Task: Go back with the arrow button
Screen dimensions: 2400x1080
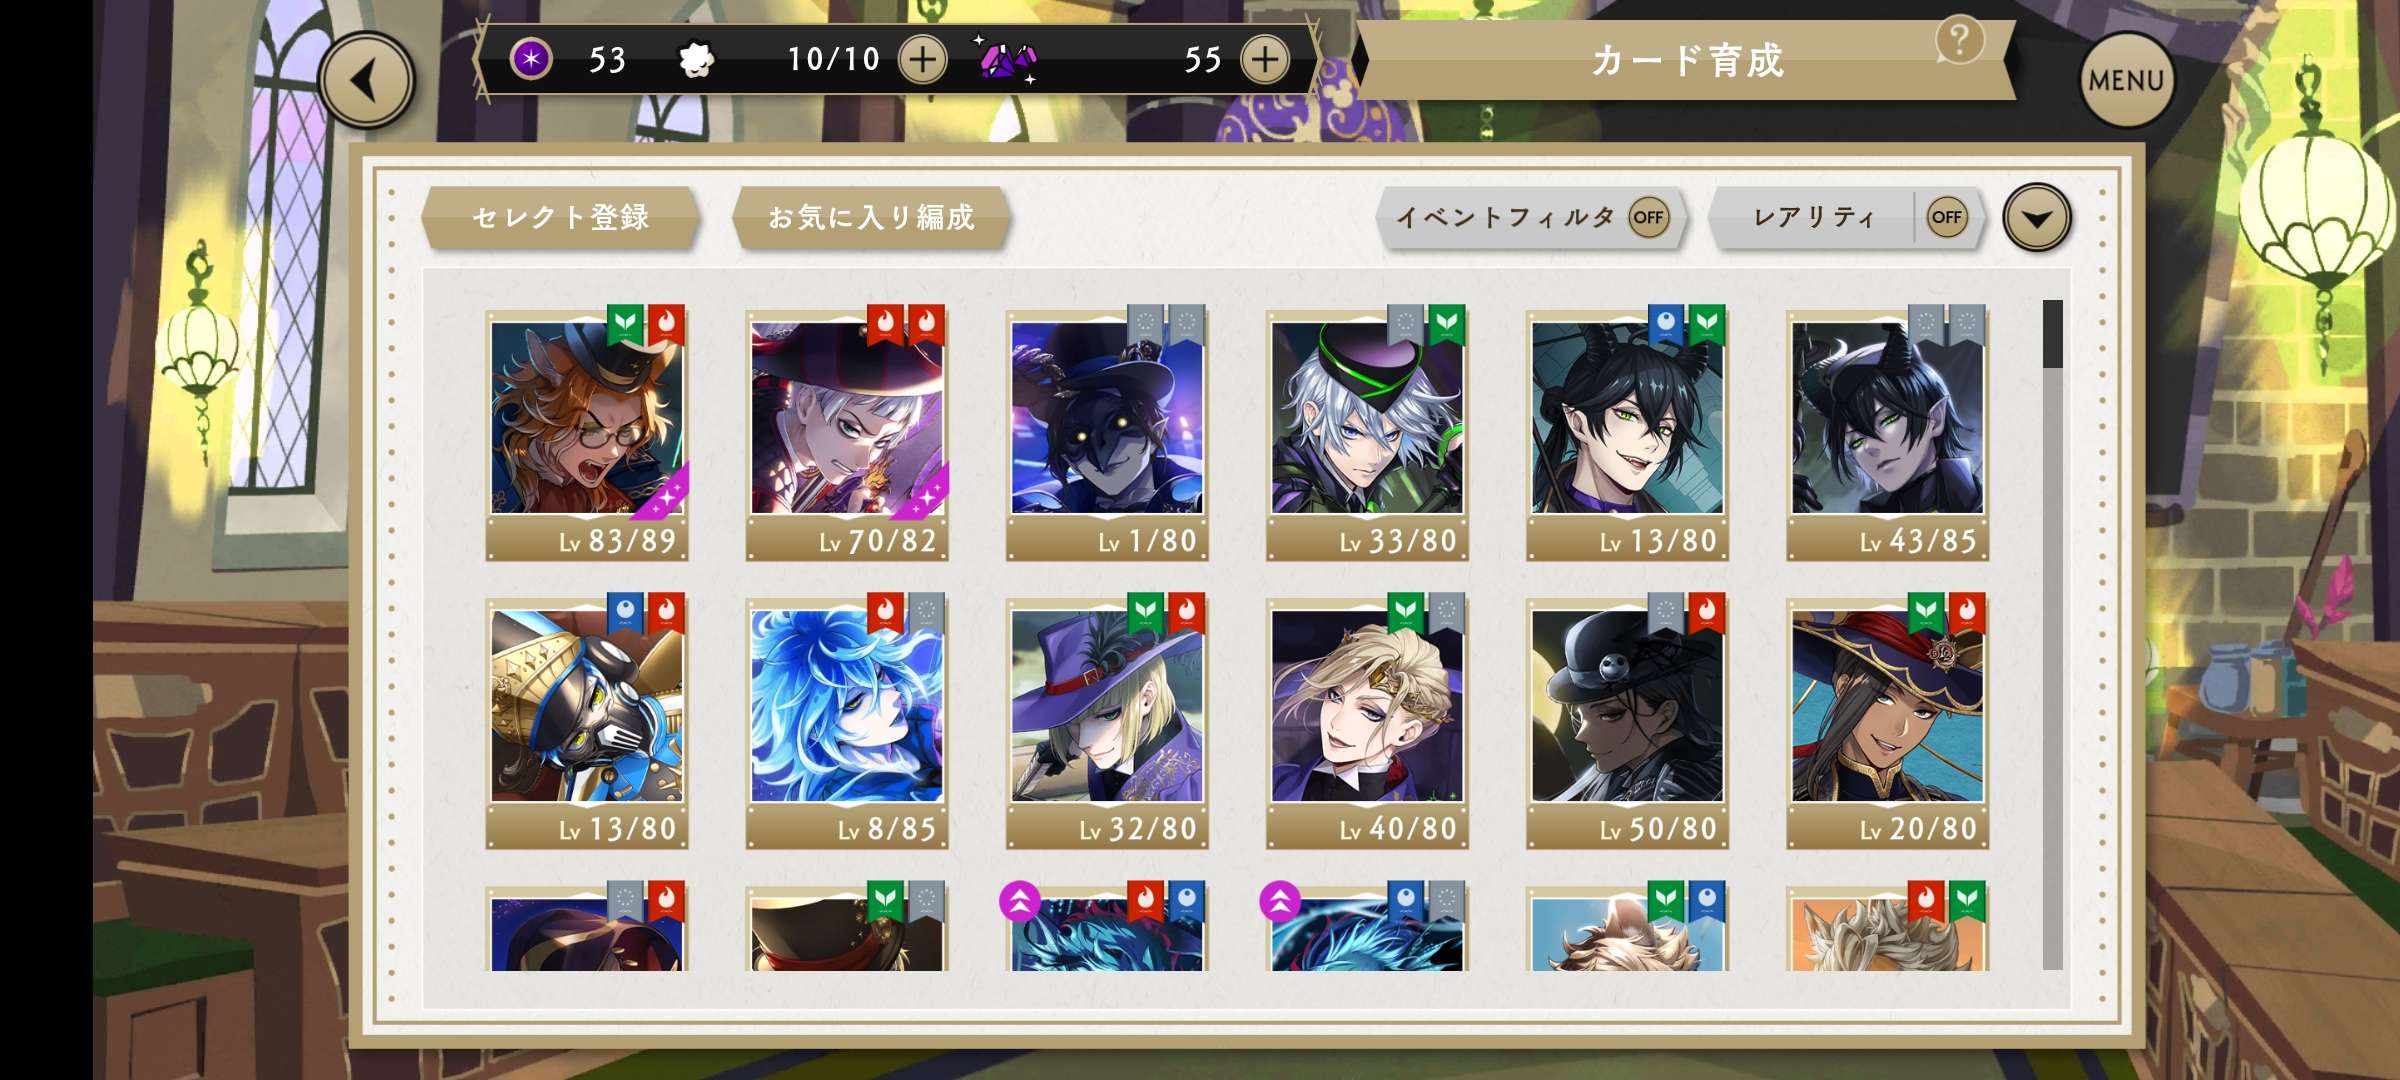Action: point(367,81)
